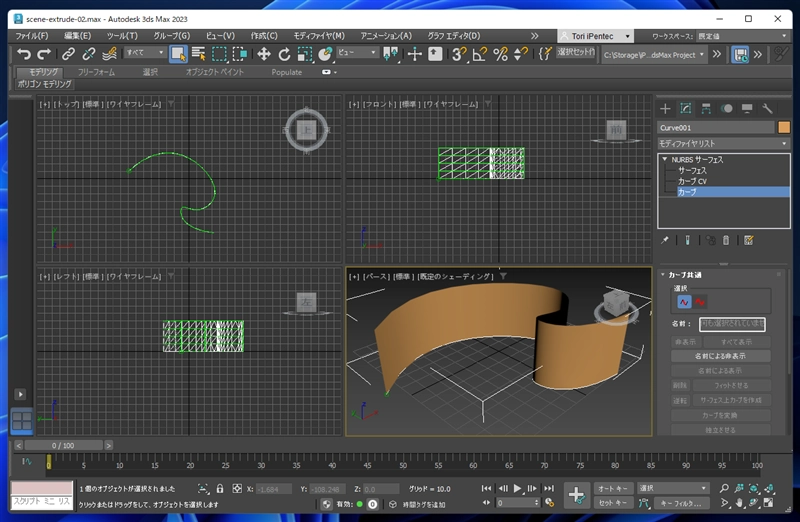Toggle Keyboard Shortcut Override
The image size is (800, 522).
435,54
